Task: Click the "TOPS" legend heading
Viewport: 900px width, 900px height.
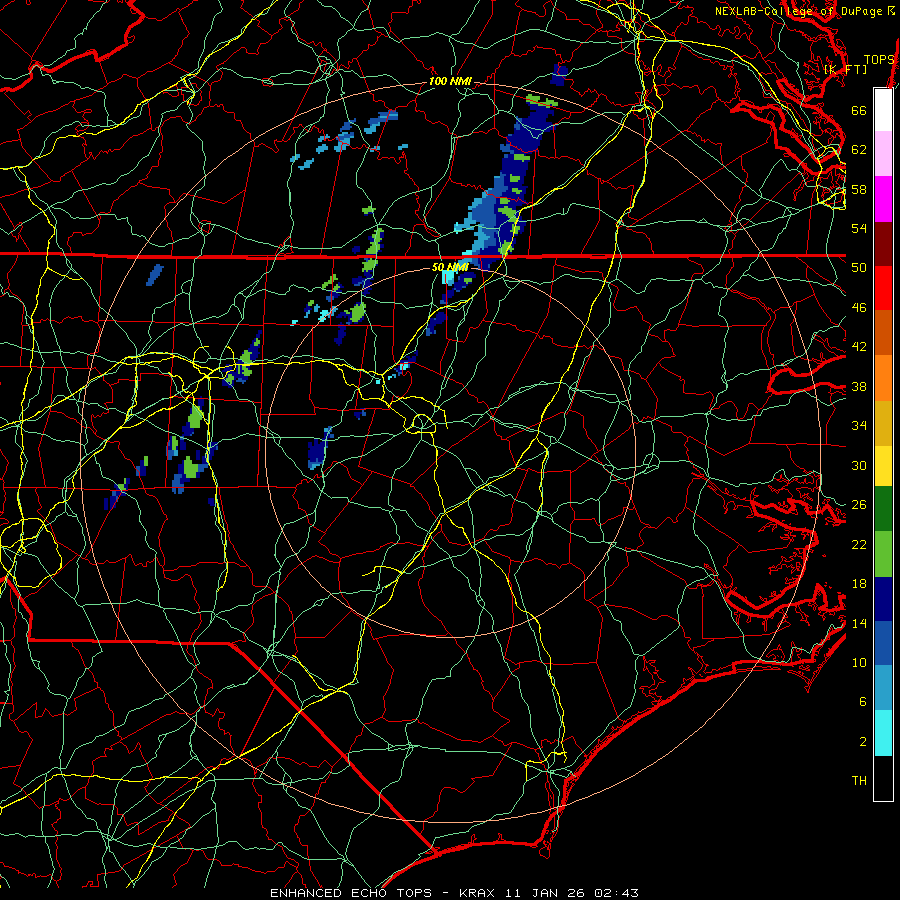Action: coord(879,60)
